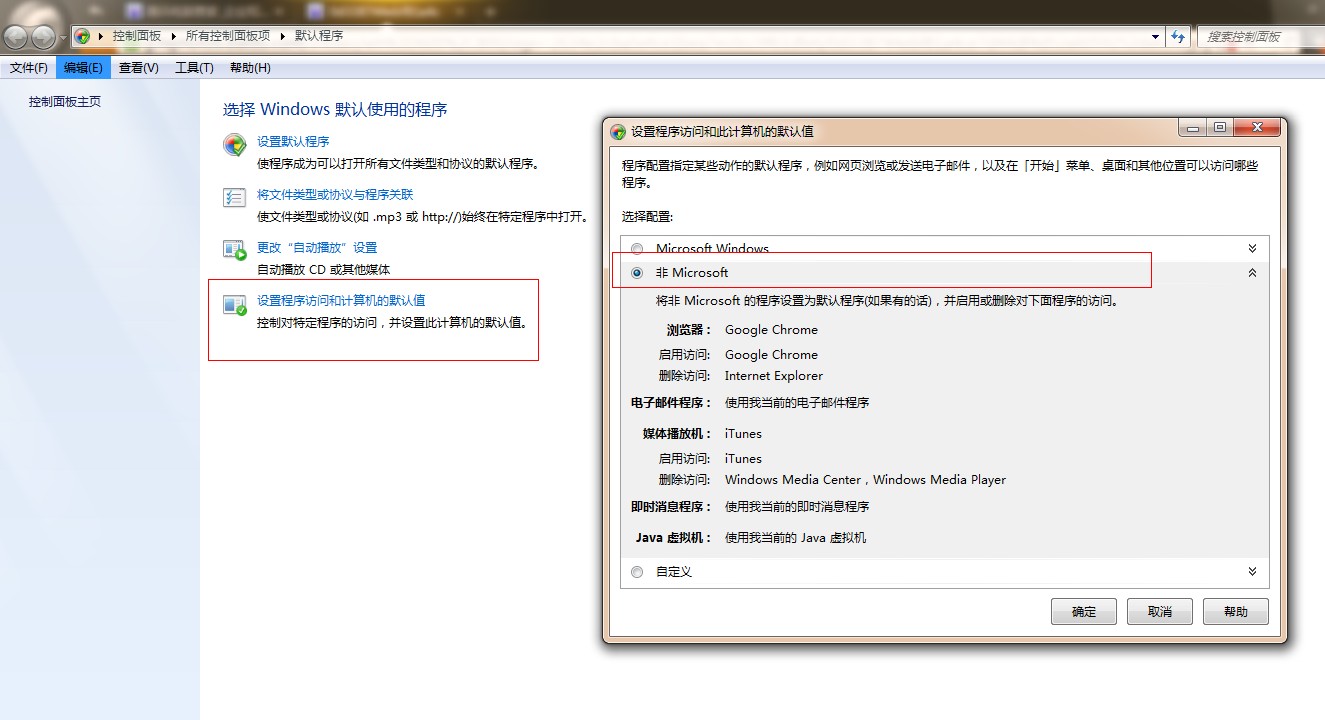Select the 非 Microsoft radio button
The image size is (1325, 720).
point(637,273)
